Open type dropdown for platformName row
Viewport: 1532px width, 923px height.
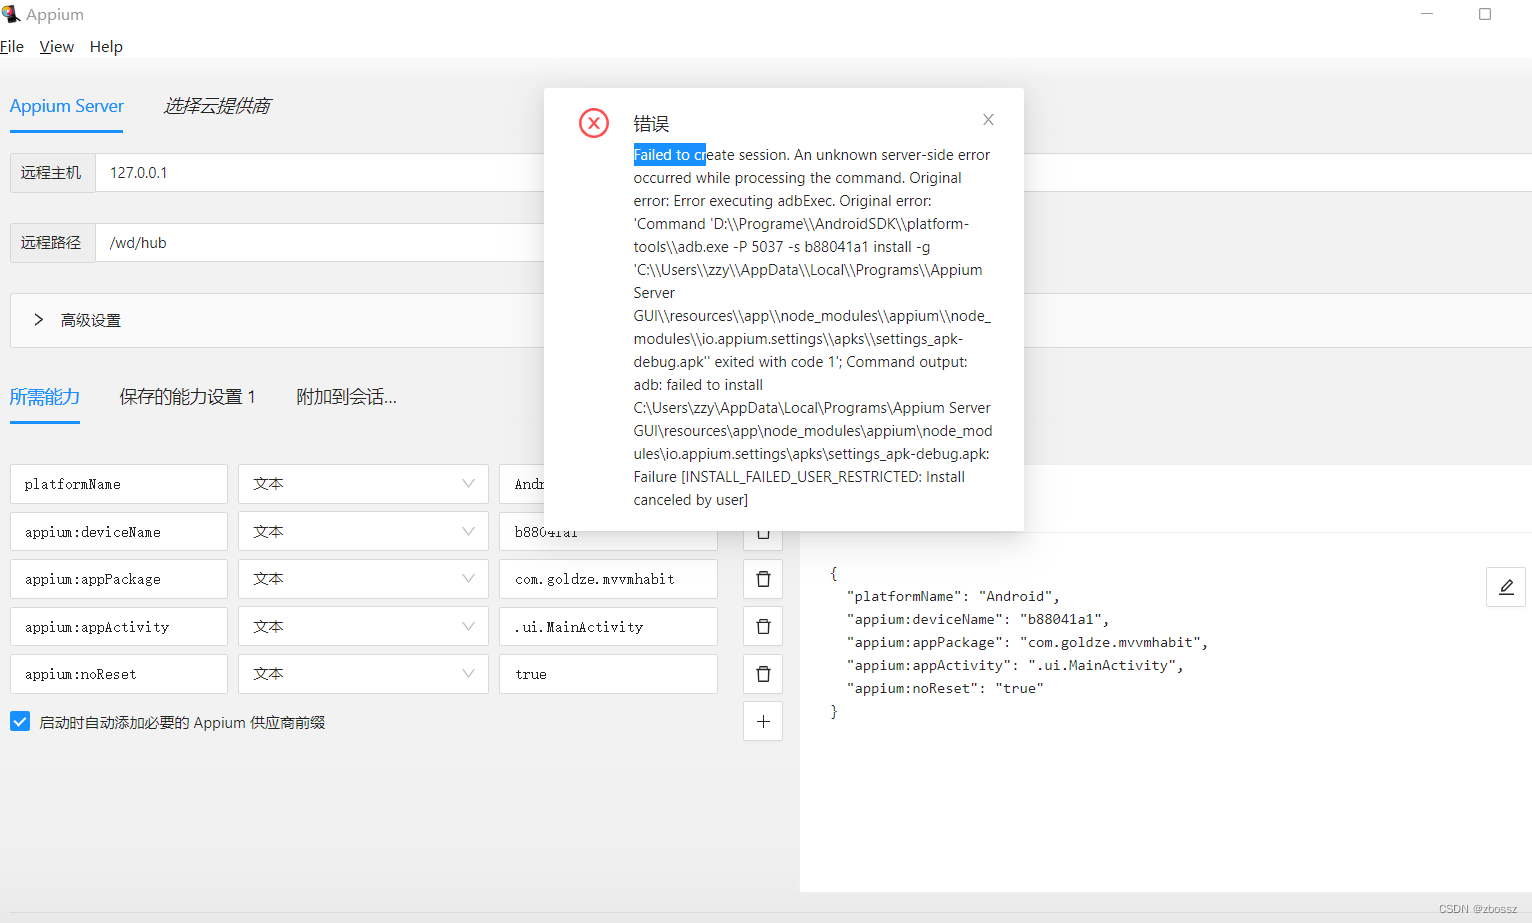[x=363, y=484]
